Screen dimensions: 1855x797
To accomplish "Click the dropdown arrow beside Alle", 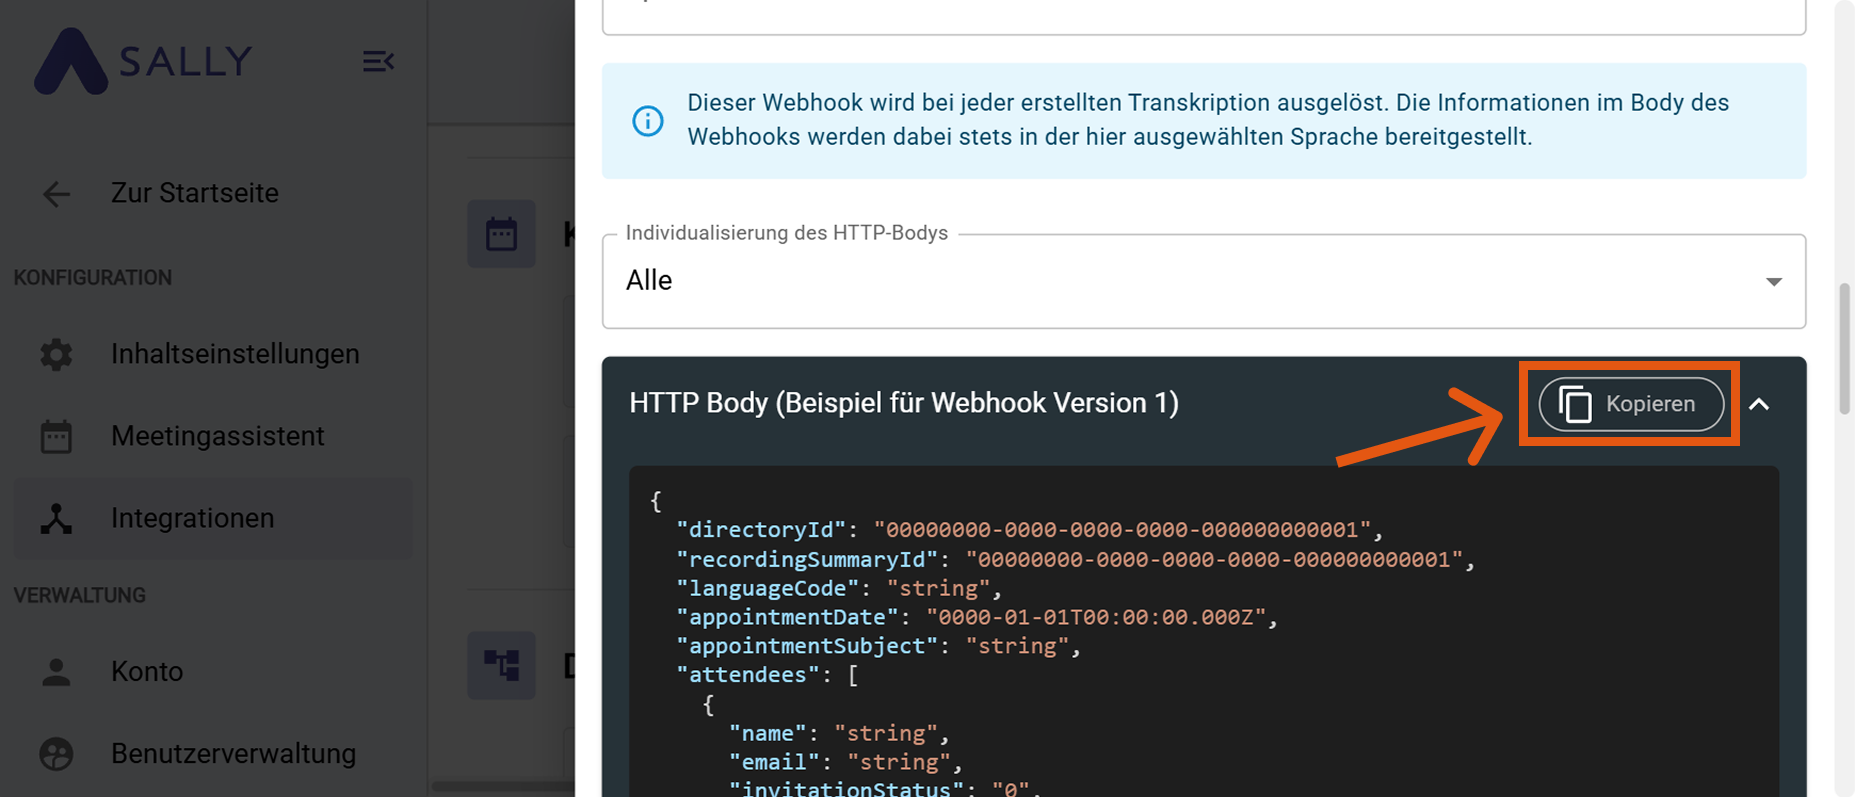I will point(1773,282).
